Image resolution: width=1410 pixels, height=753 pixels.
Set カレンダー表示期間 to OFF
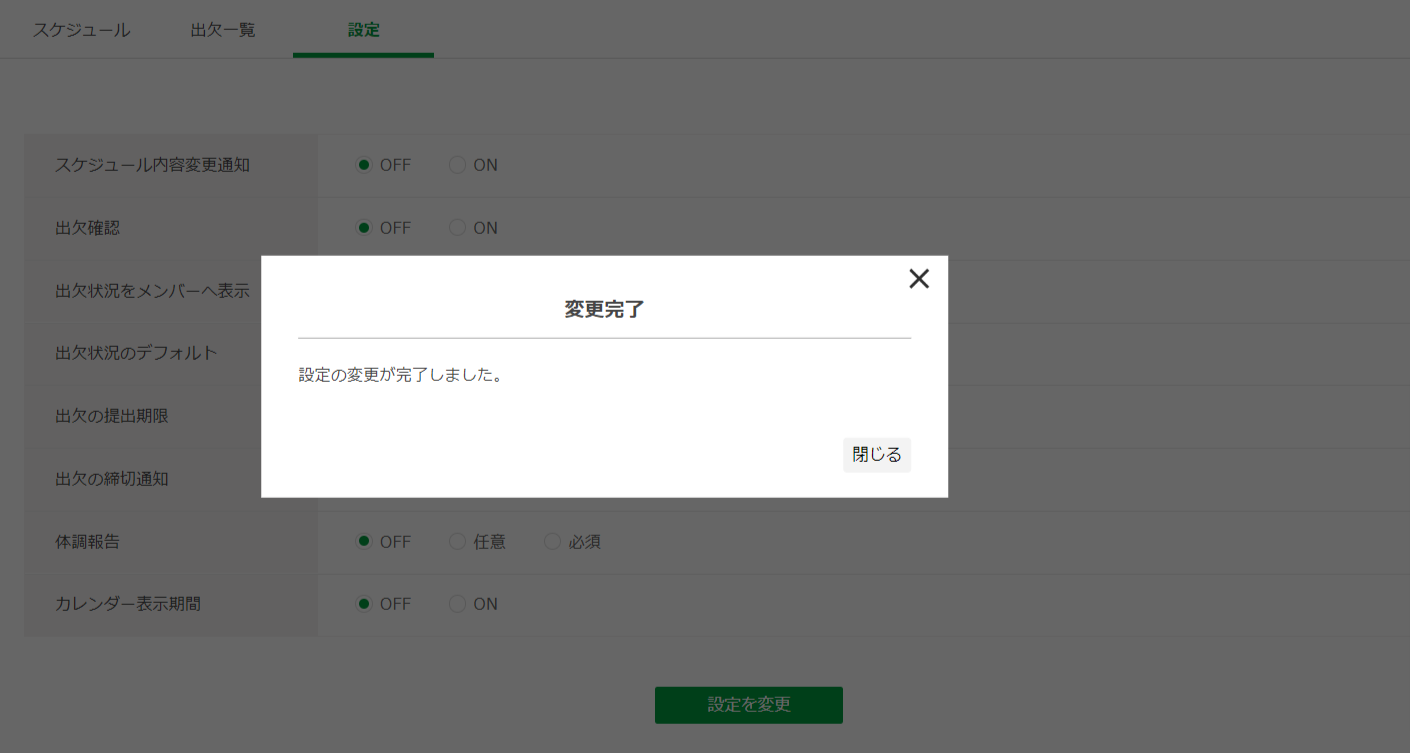(x=364, y=604)
